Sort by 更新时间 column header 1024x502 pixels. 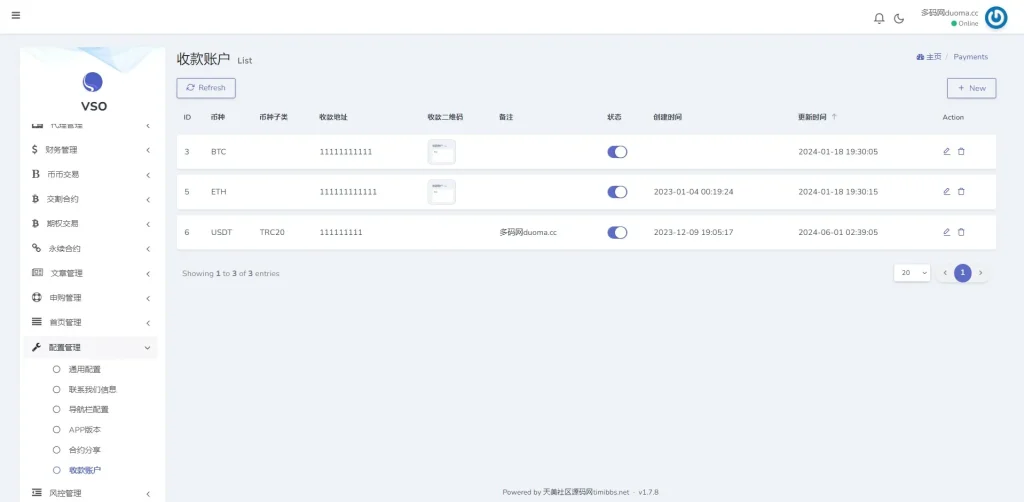[817, 117]
